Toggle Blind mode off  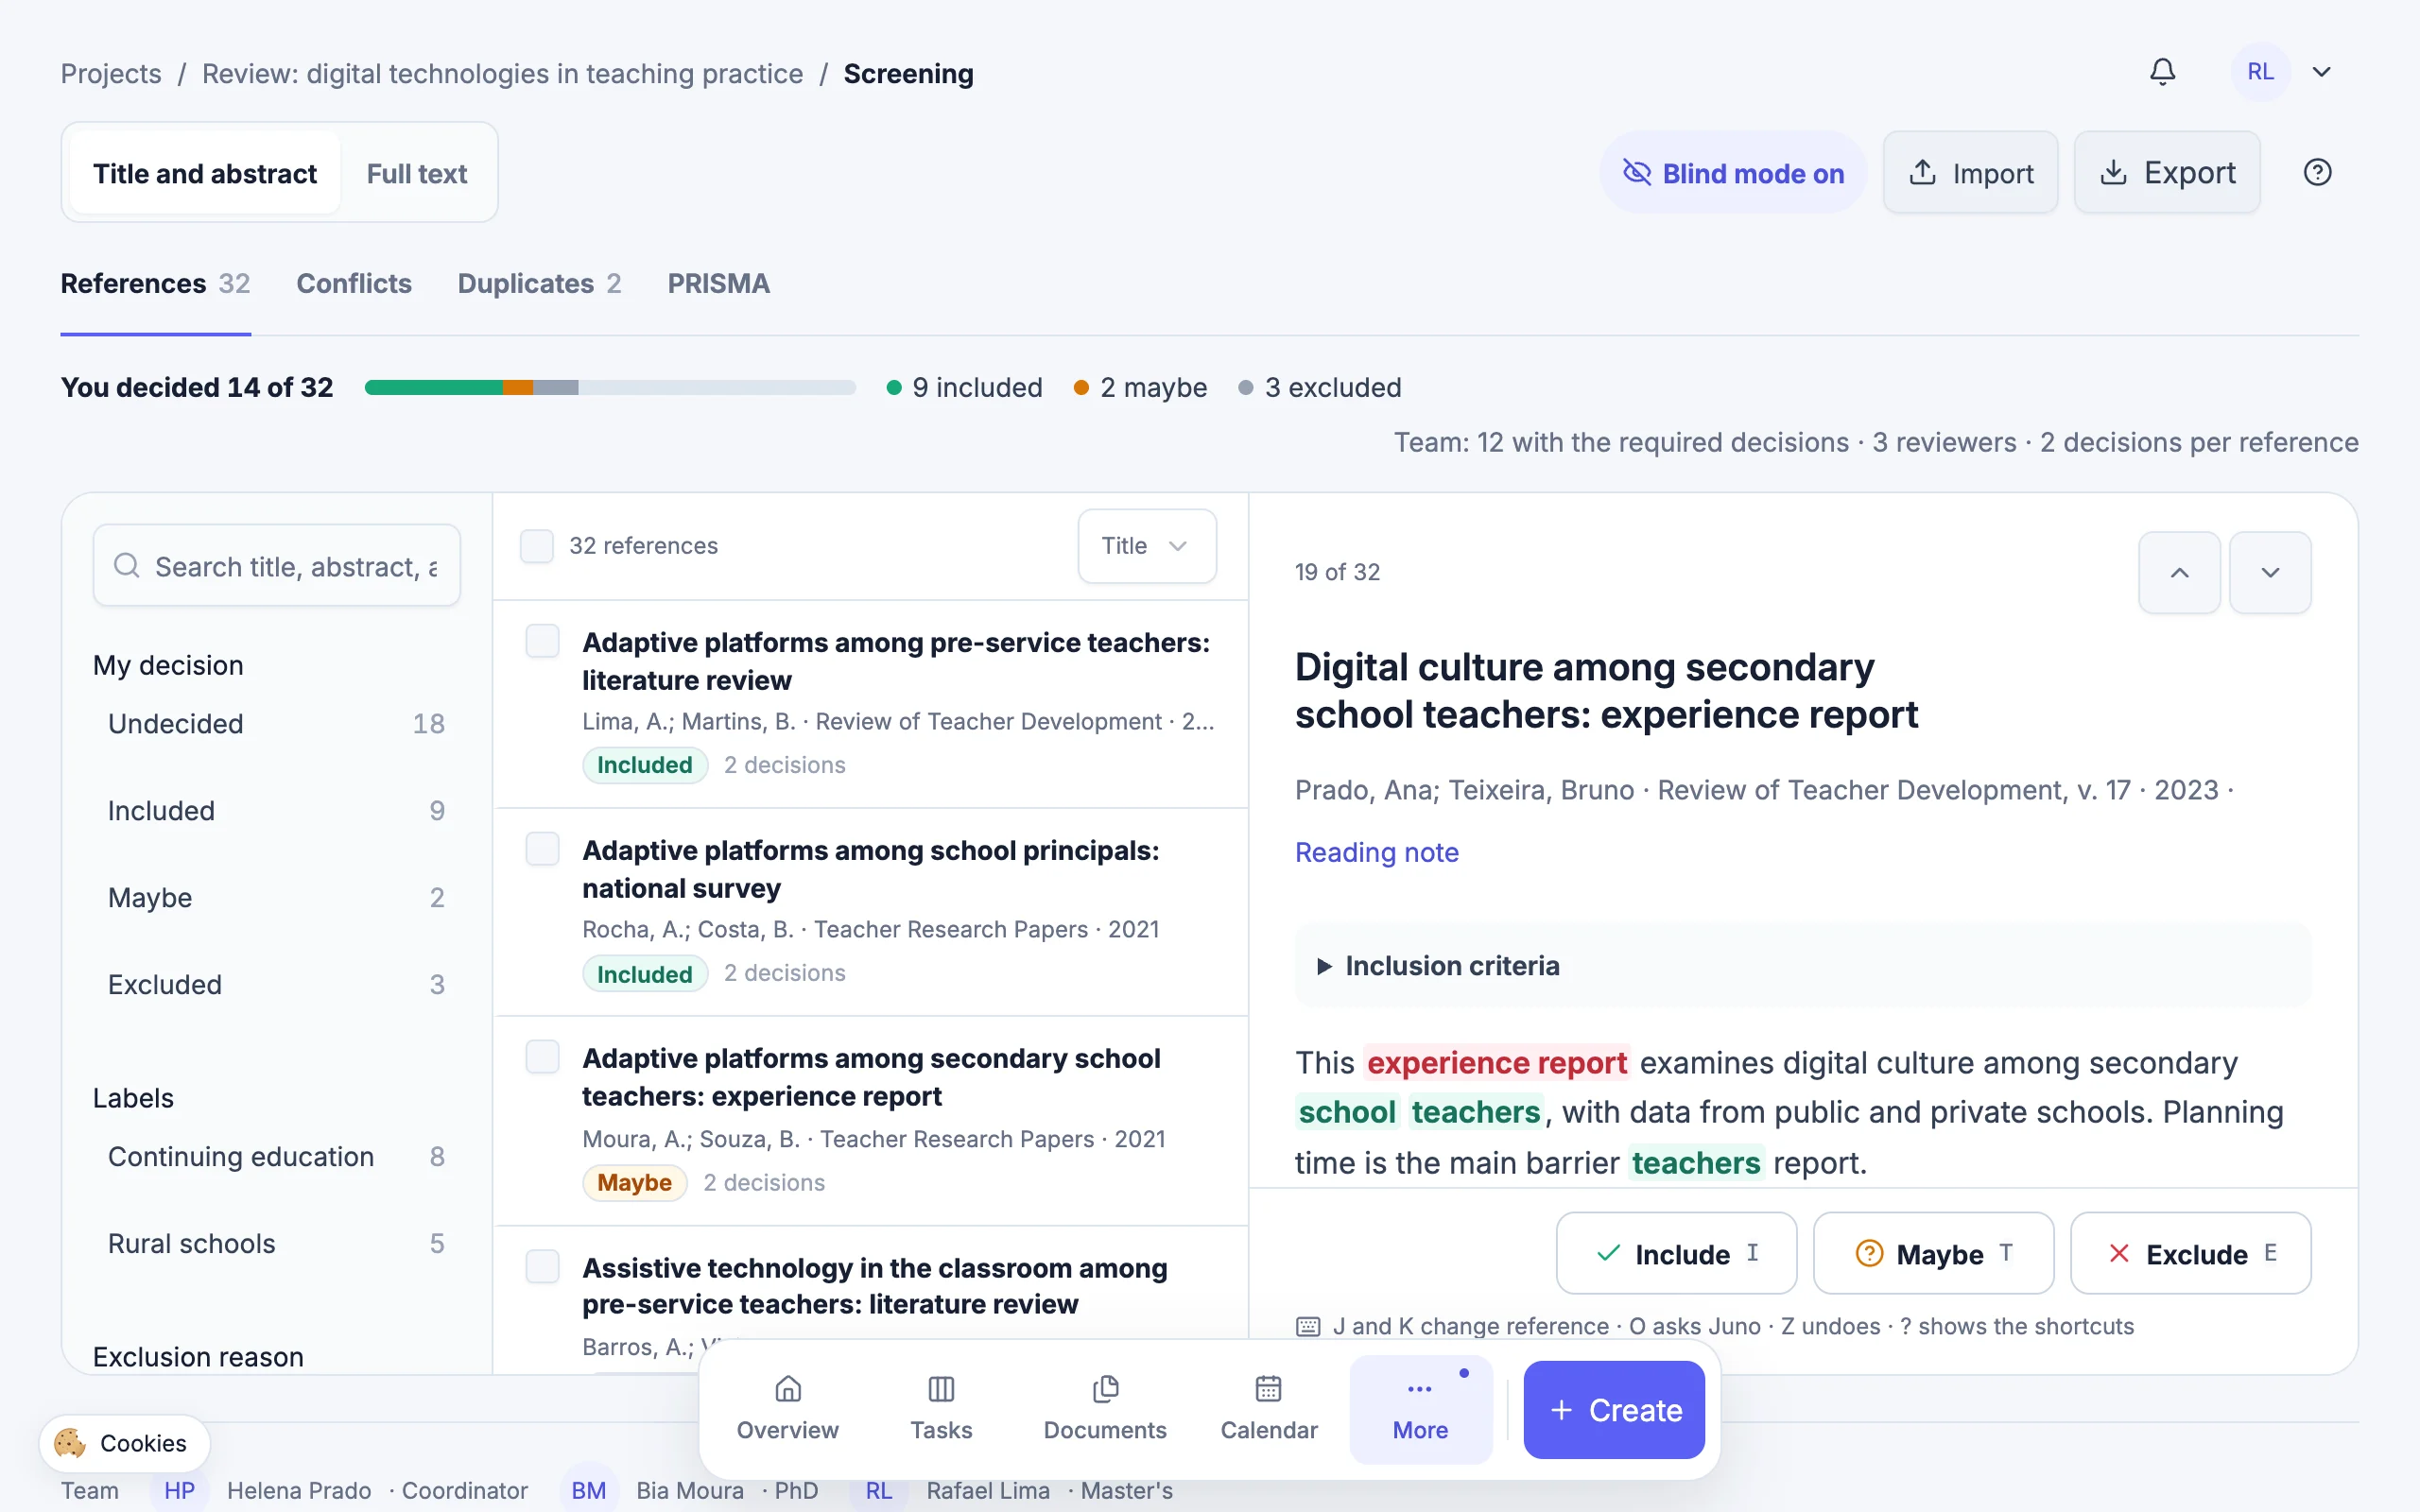point(1733,172)
